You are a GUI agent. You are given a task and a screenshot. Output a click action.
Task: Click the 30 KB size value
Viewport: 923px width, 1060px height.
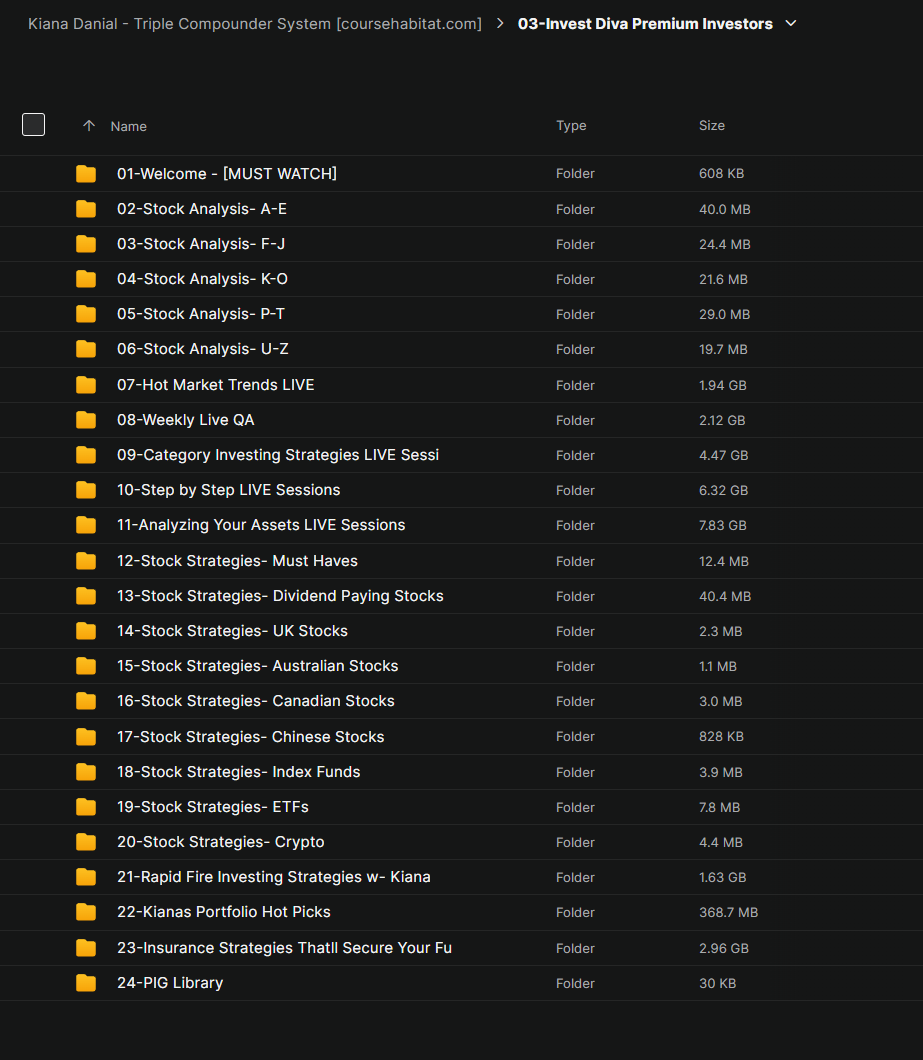click(717, 984)
